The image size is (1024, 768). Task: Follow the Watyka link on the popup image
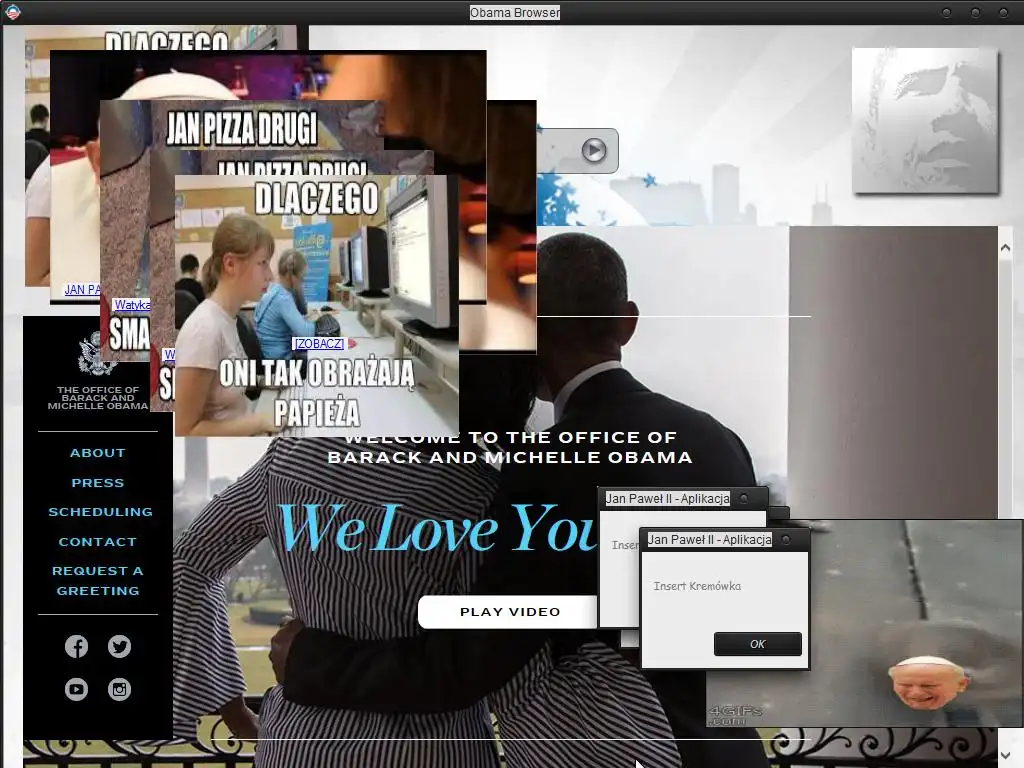132,305
